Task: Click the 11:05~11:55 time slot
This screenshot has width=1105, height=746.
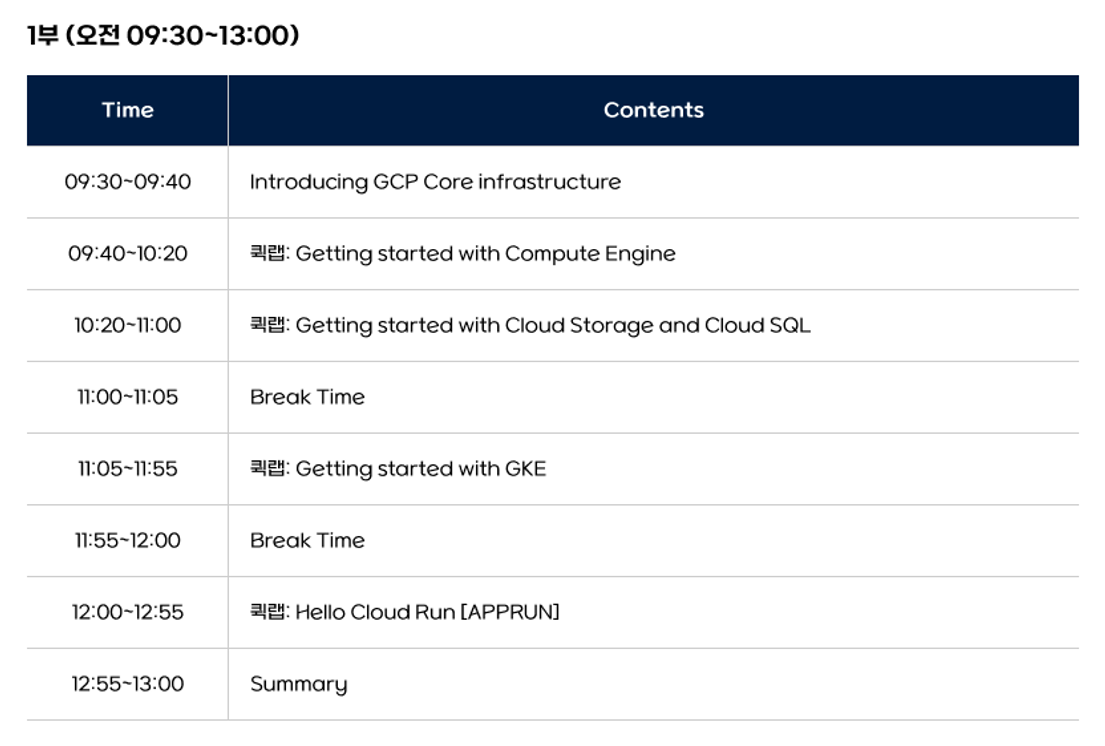Action: tap(127, 469)
